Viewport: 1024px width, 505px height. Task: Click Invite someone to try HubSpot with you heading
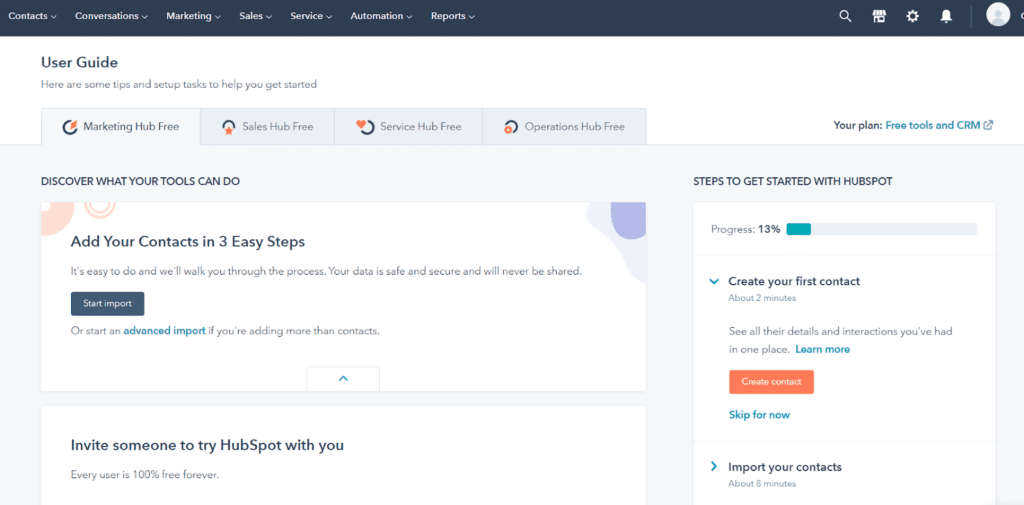point(207,446)
